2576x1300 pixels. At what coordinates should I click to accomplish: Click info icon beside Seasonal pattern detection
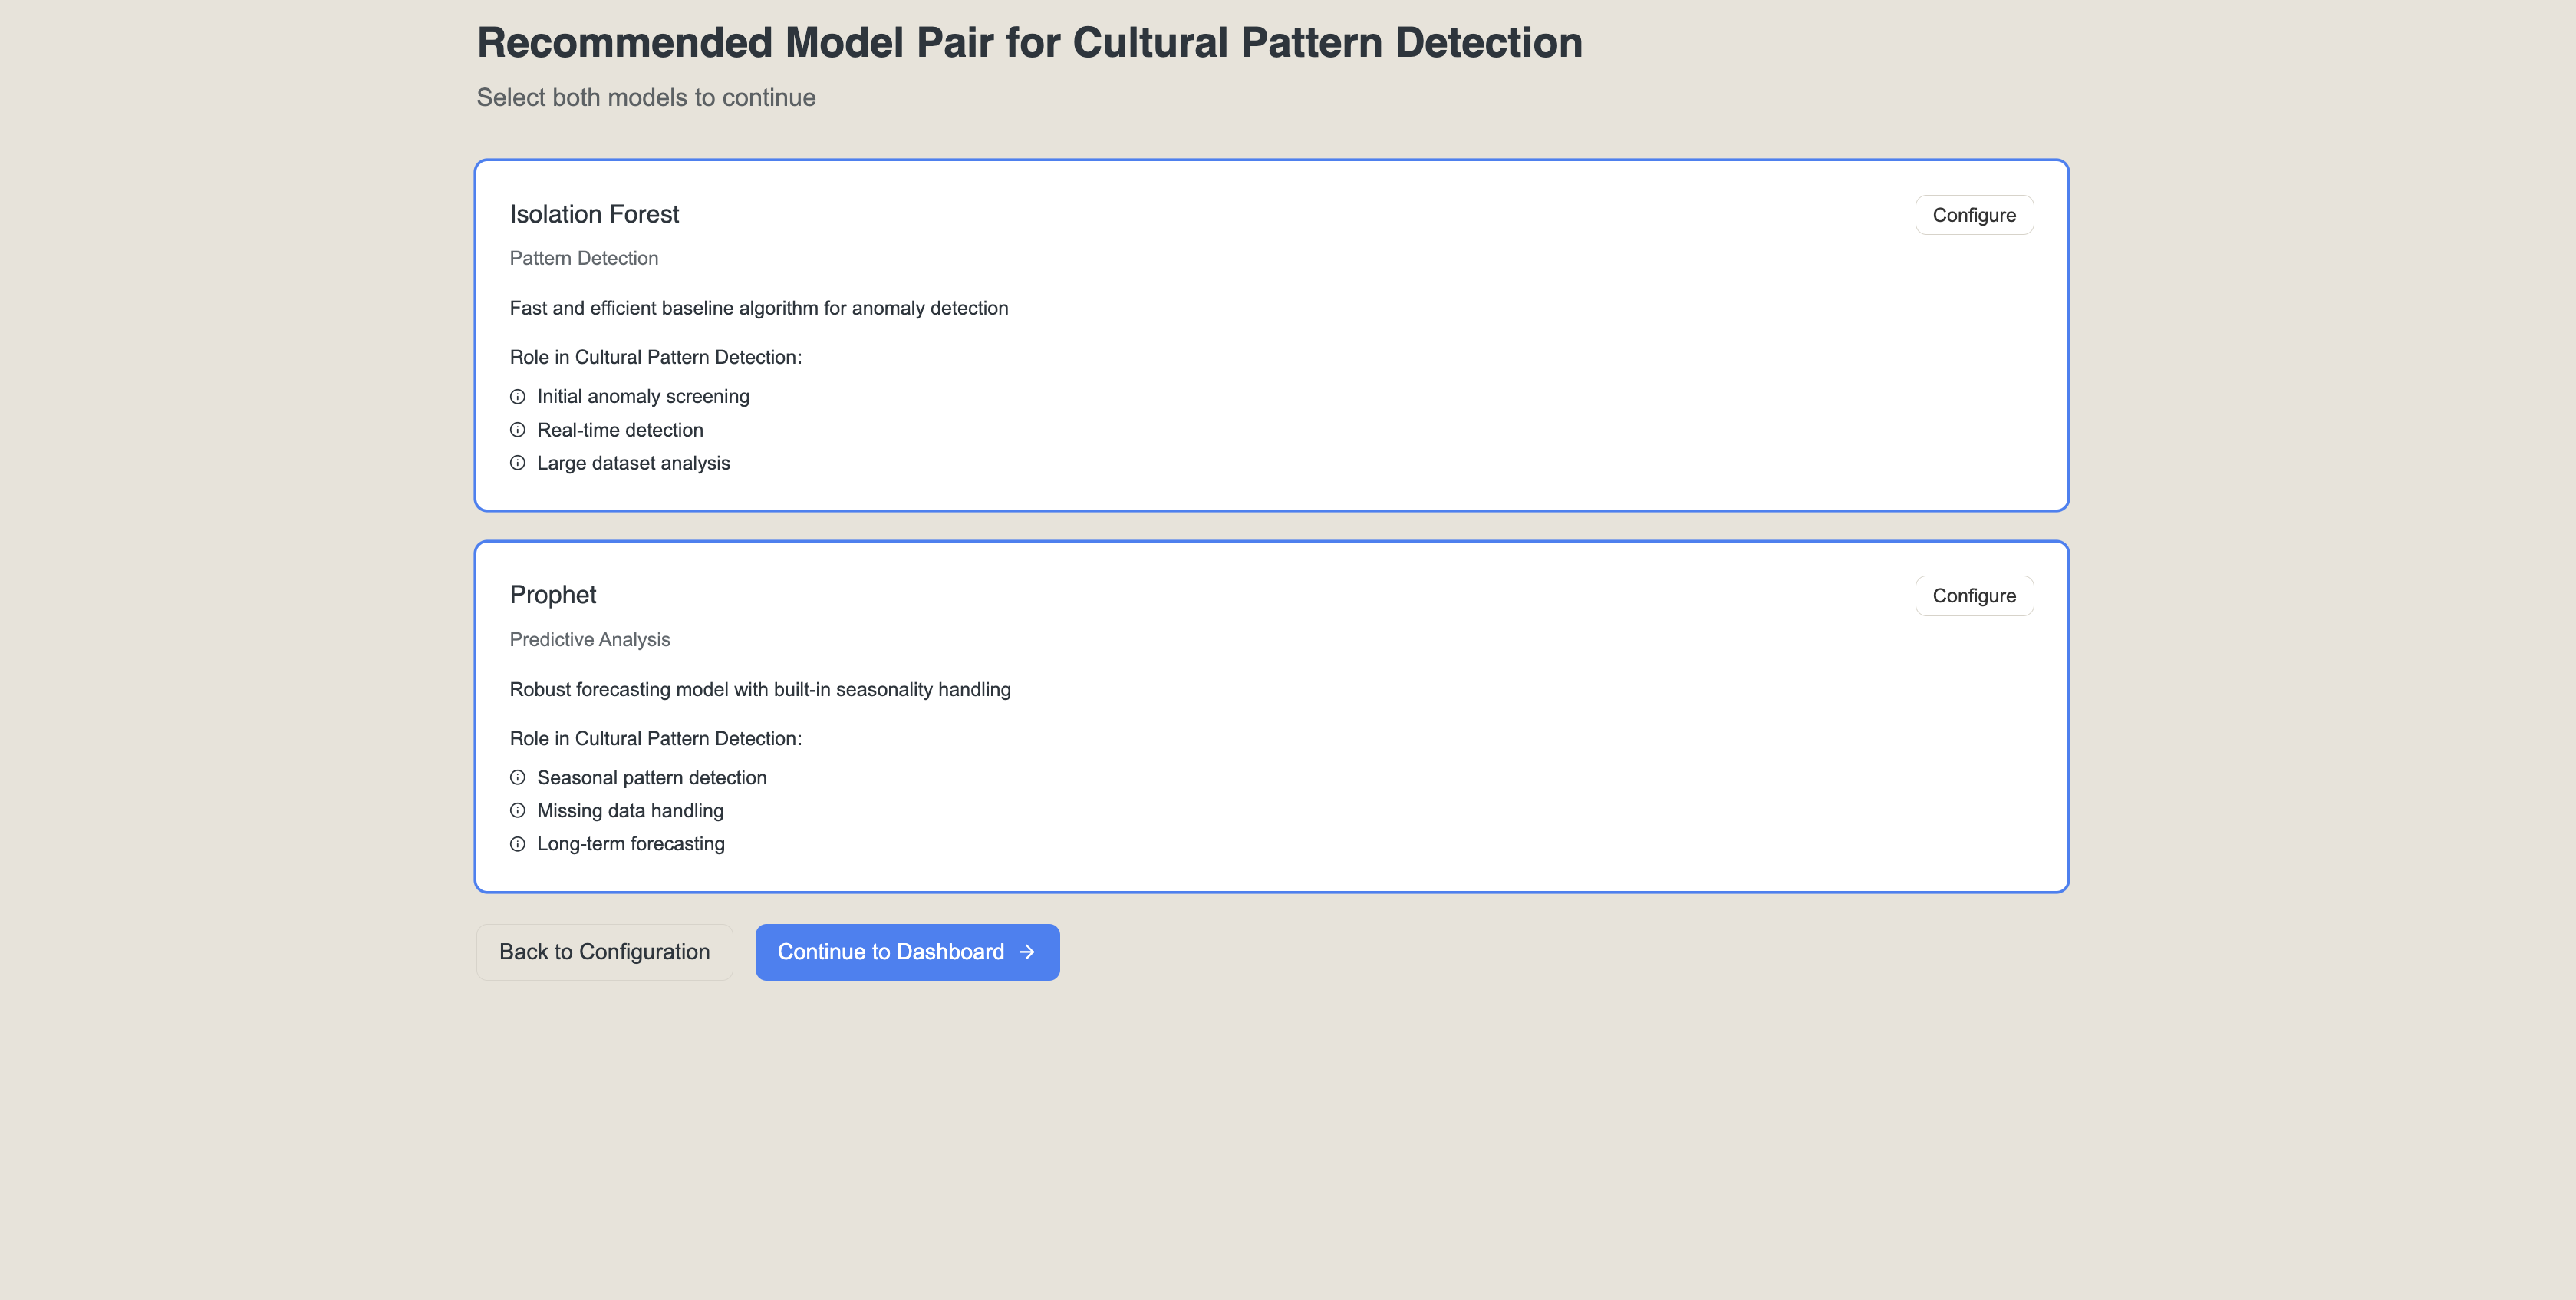pos(517,778)
